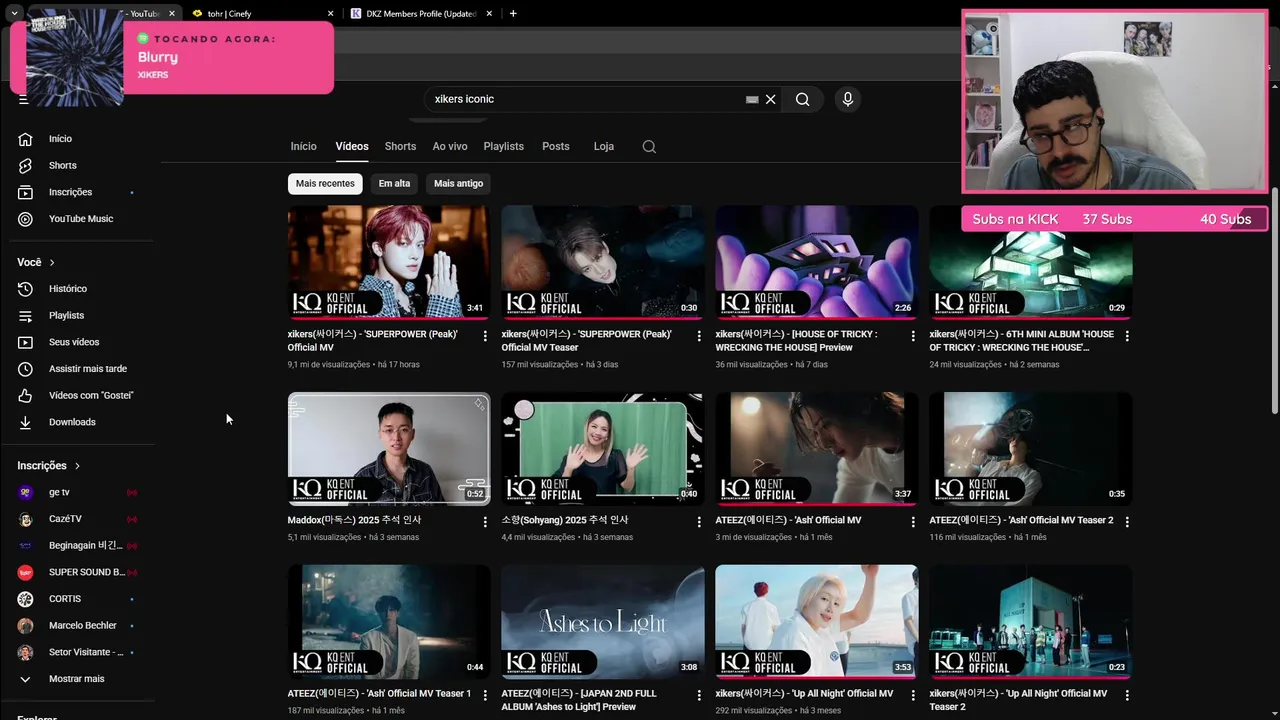This screenshot has width=1280, height=720.
Task: Play Up All Night Official MV thumbnail
Action: 817,622
